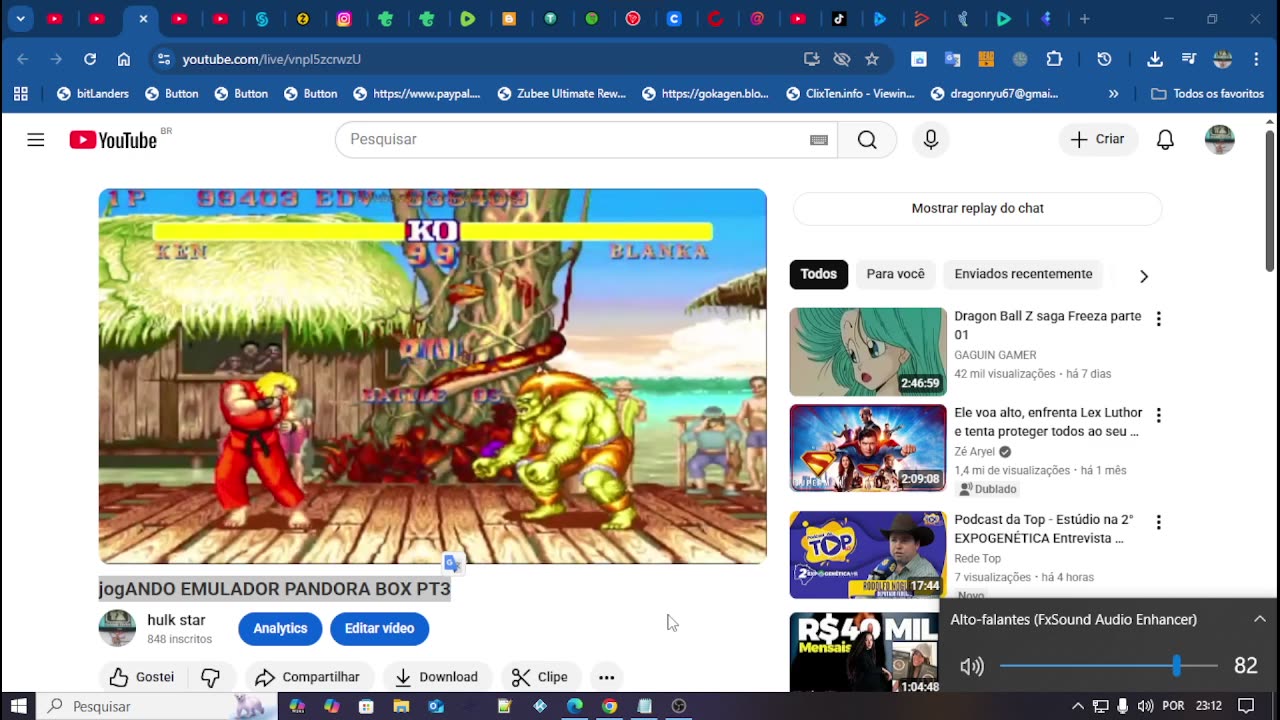Open the GAGUIN GAMER channel name
1280x720 pixels.
coord(995,355)
